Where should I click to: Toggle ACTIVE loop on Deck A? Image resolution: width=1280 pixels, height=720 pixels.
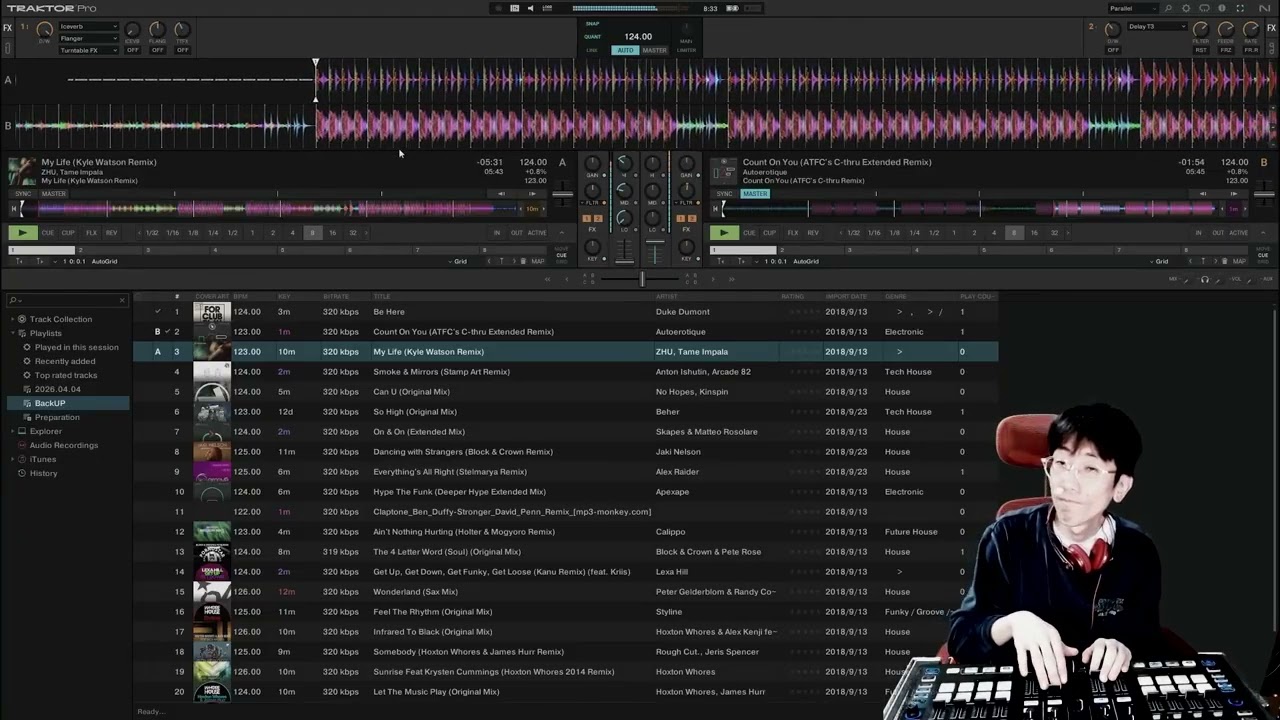(538, 233)
